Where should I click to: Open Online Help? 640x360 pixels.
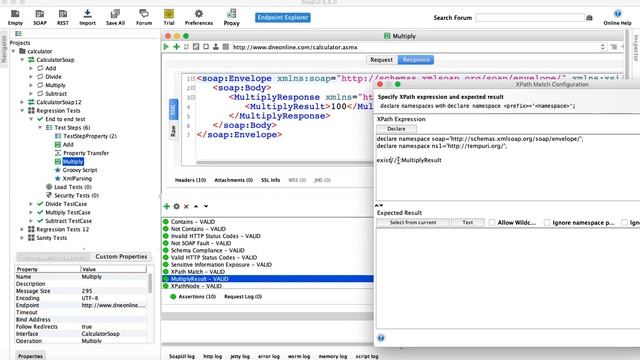tap(617, 18)
